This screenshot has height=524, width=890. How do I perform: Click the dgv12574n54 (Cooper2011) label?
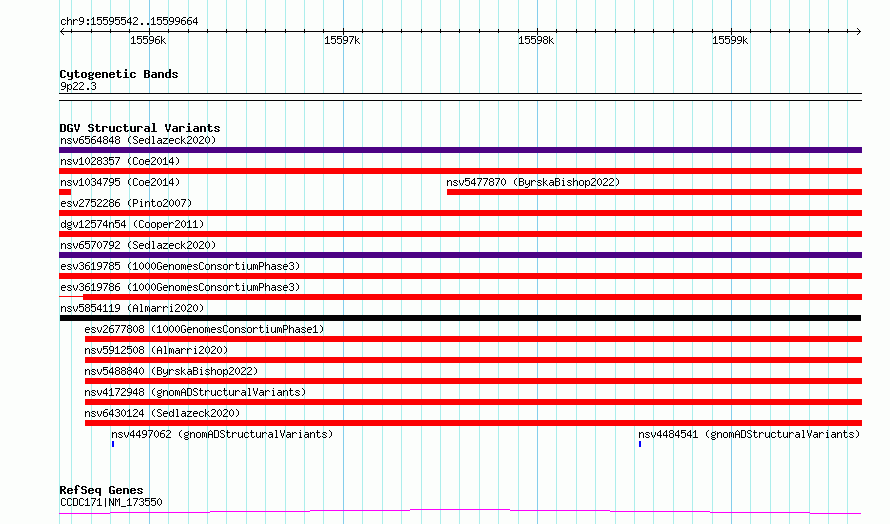click(132, 224)
